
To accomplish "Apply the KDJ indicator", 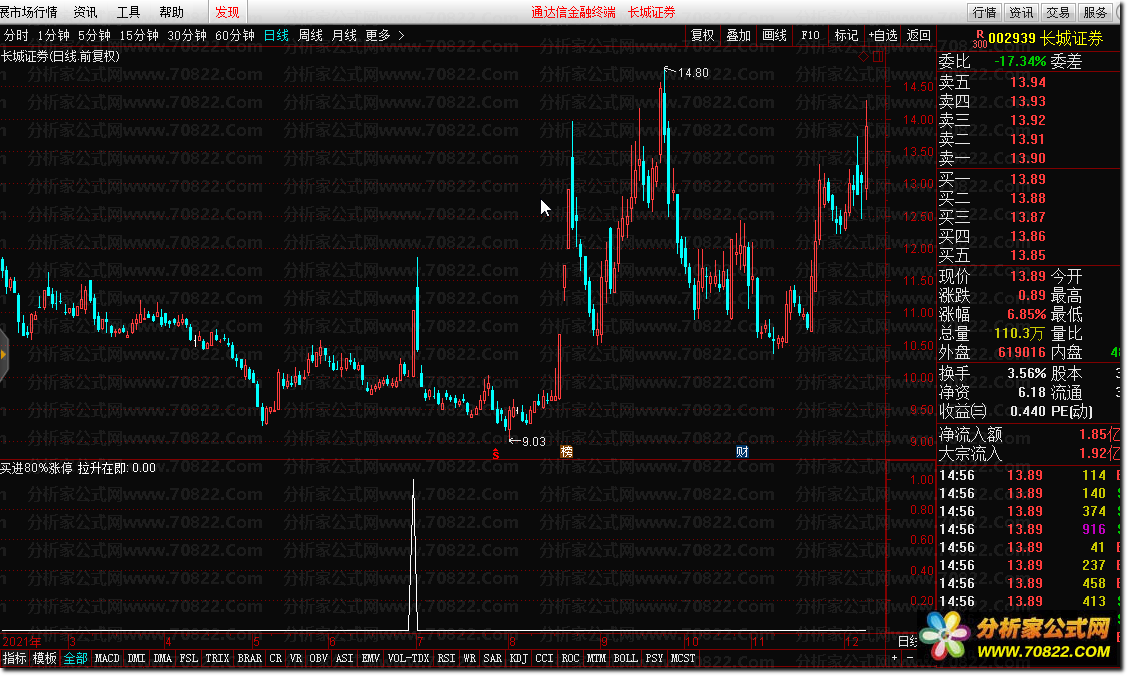I will pos(518,658).
